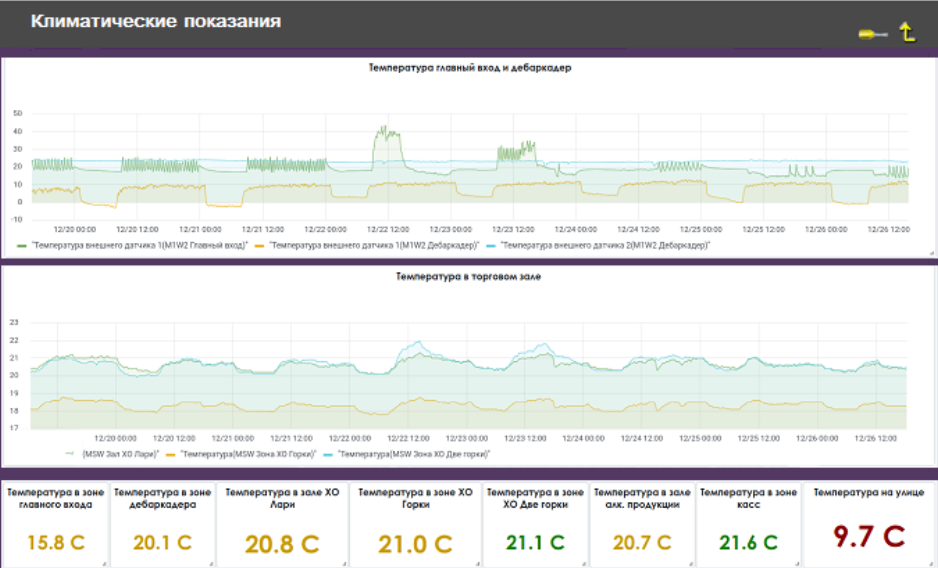Expand the "Температура на улице" panel title menu
Viewport: 938px width, 568px height.
(x=868, y=492)
